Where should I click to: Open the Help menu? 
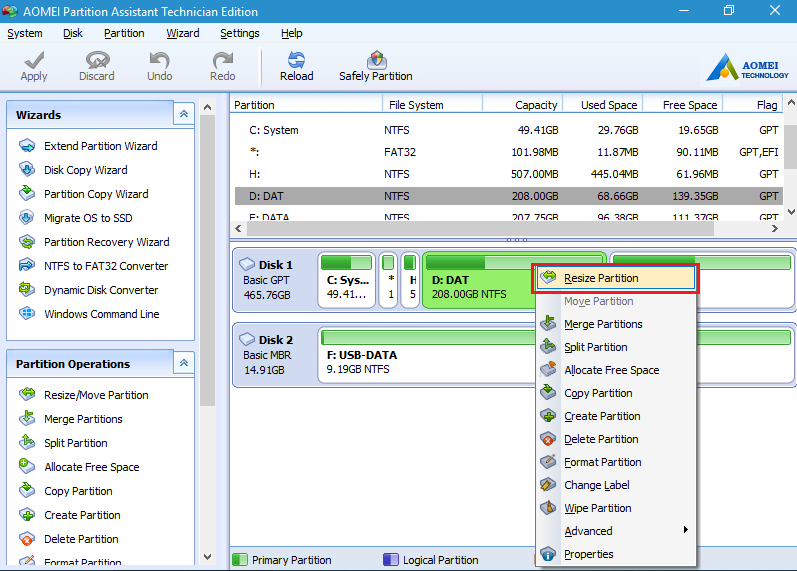[291, 33]
